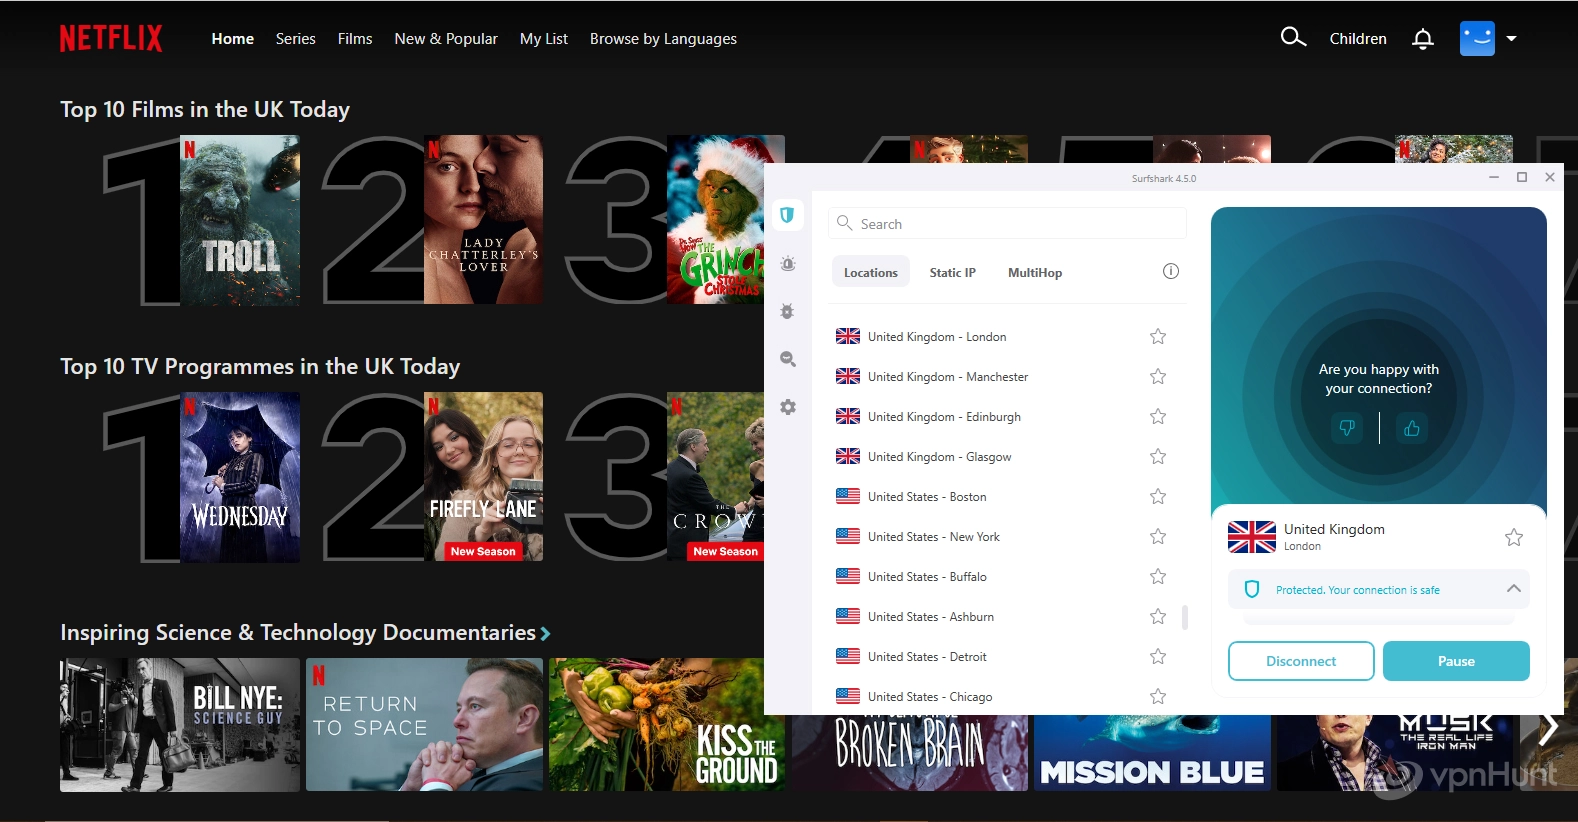
Task: Click the Pause VPN button
Action: pyautogui.click(x=1456, y=661)
